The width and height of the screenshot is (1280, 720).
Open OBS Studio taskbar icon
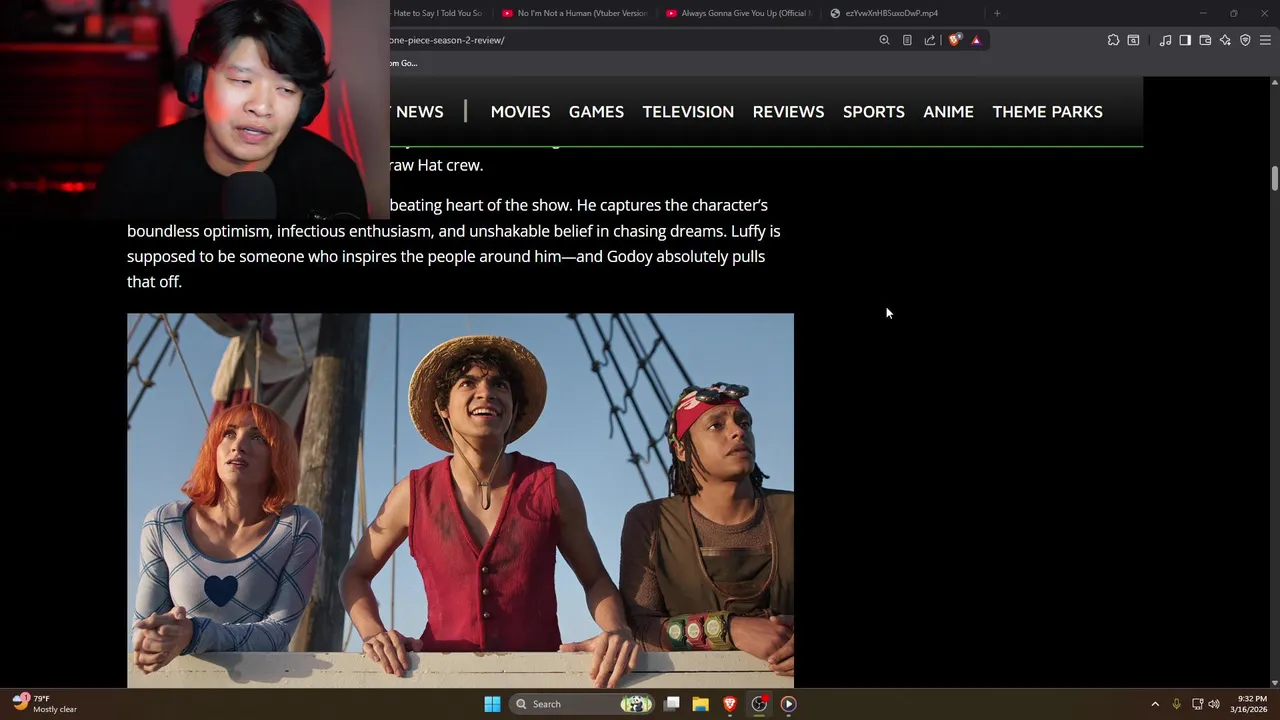click(x=759, y=704)
